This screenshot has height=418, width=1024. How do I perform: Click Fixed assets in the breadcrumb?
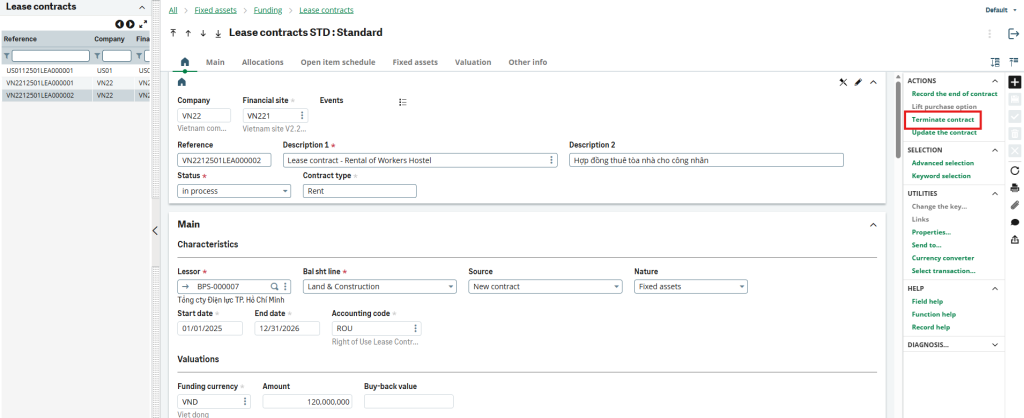pyautogui.click(x=215, y=10)
